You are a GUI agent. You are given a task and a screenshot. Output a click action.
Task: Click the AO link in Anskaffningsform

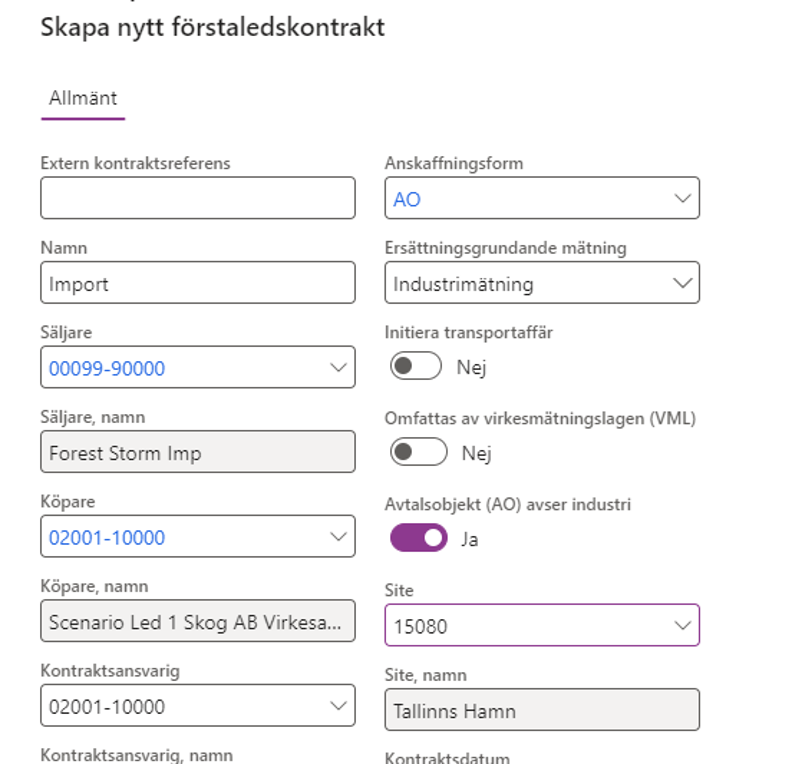click(407, 200)
